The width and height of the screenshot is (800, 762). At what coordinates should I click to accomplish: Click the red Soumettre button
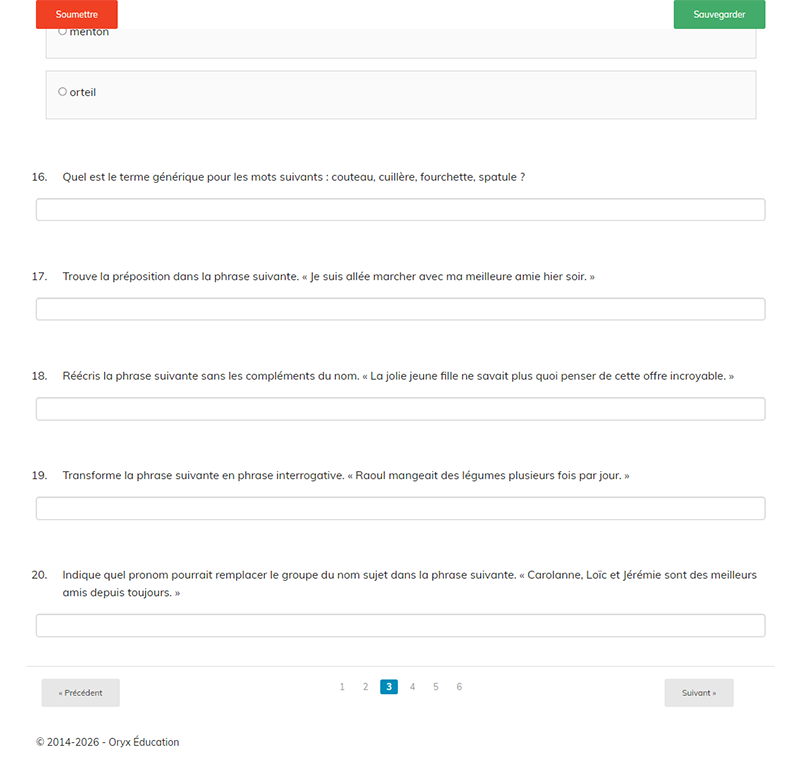tap(77, 15)
